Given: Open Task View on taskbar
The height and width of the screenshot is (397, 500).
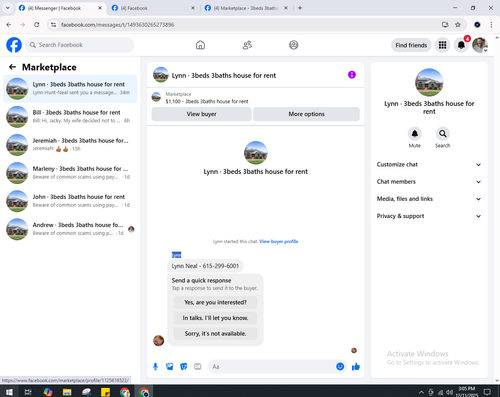Looking at the screenshot, I should [x=28, y=392].
